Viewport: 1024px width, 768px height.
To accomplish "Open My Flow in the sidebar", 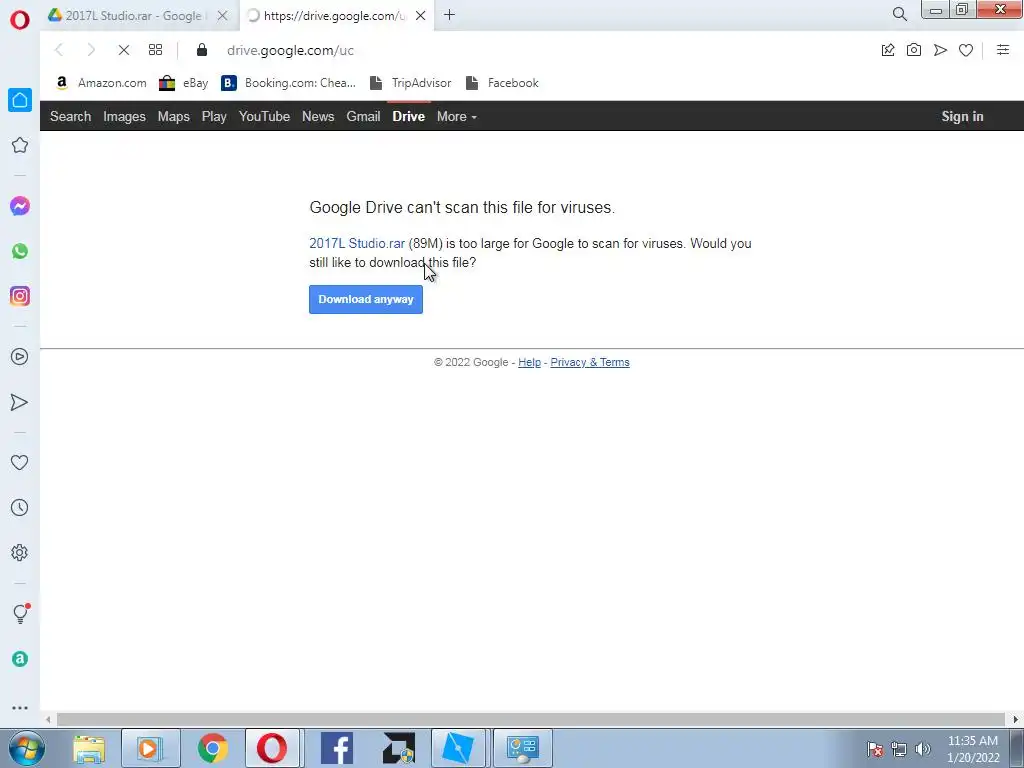I will point(20,402).
